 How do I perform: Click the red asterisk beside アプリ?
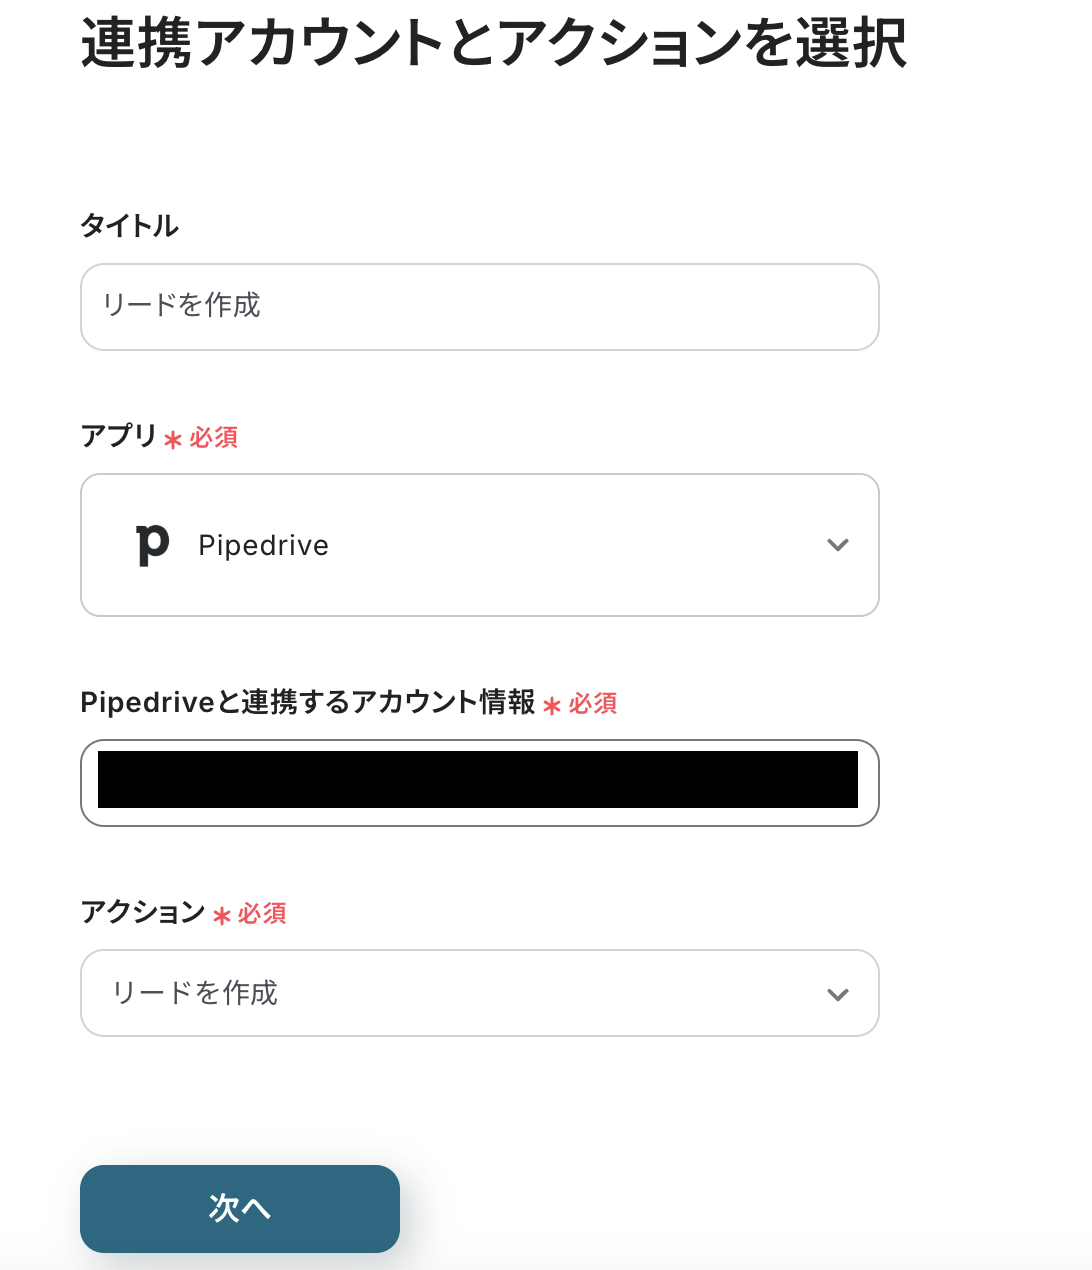[173, 439]
